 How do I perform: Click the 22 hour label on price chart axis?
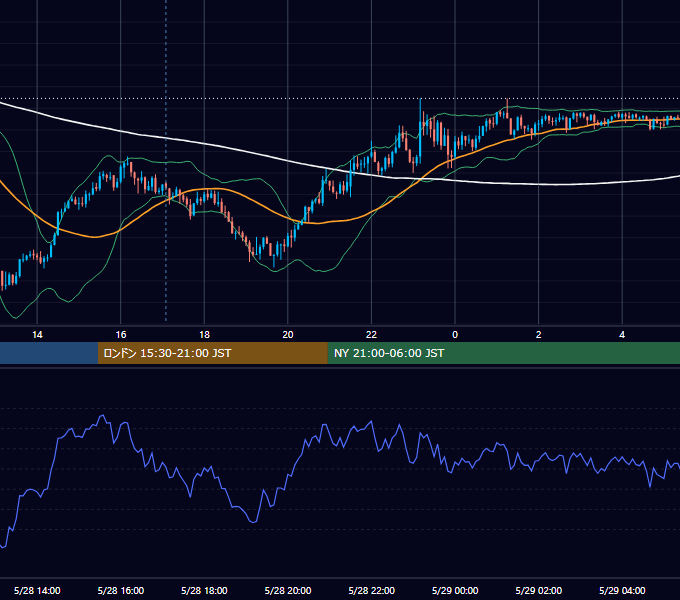[x=371, y=335]
